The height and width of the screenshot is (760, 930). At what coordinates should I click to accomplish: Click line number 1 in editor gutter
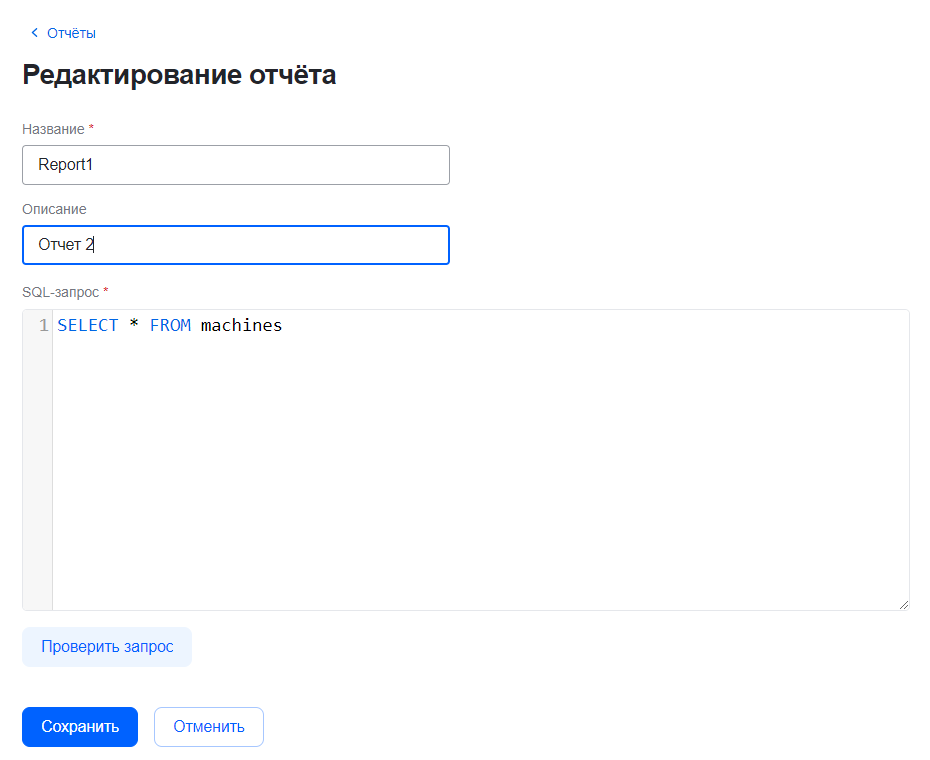click(x=43, y=326)
